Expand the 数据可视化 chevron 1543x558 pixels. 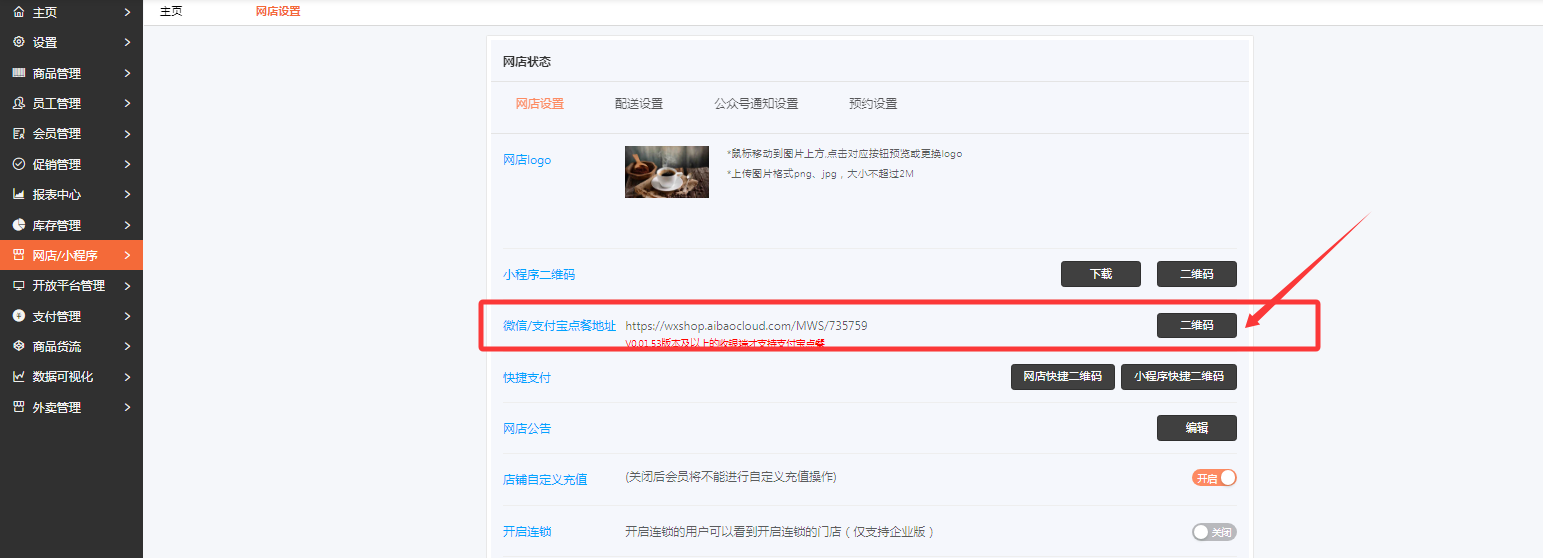(x=127, y=377)
